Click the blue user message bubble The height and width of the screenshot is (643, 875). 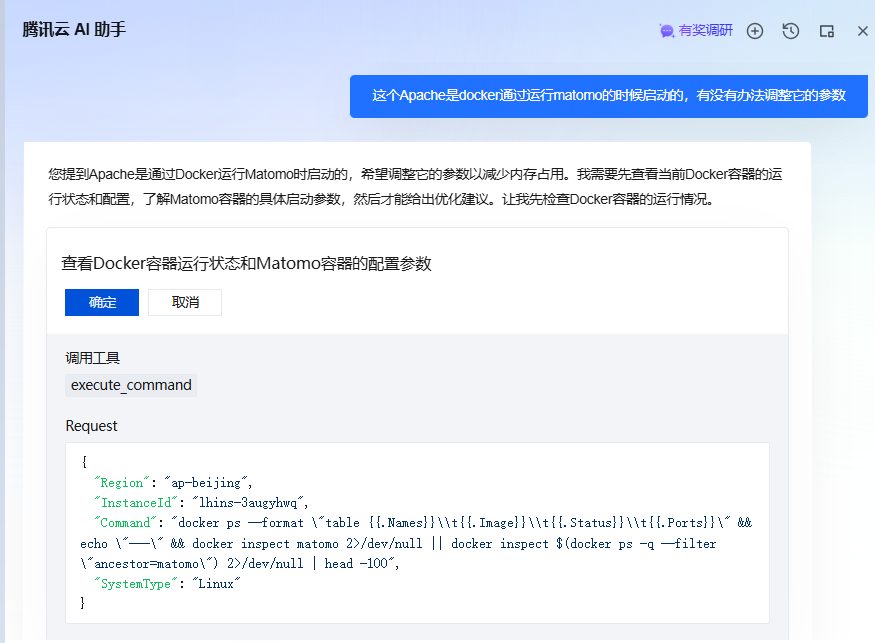(x=608, y=96)
